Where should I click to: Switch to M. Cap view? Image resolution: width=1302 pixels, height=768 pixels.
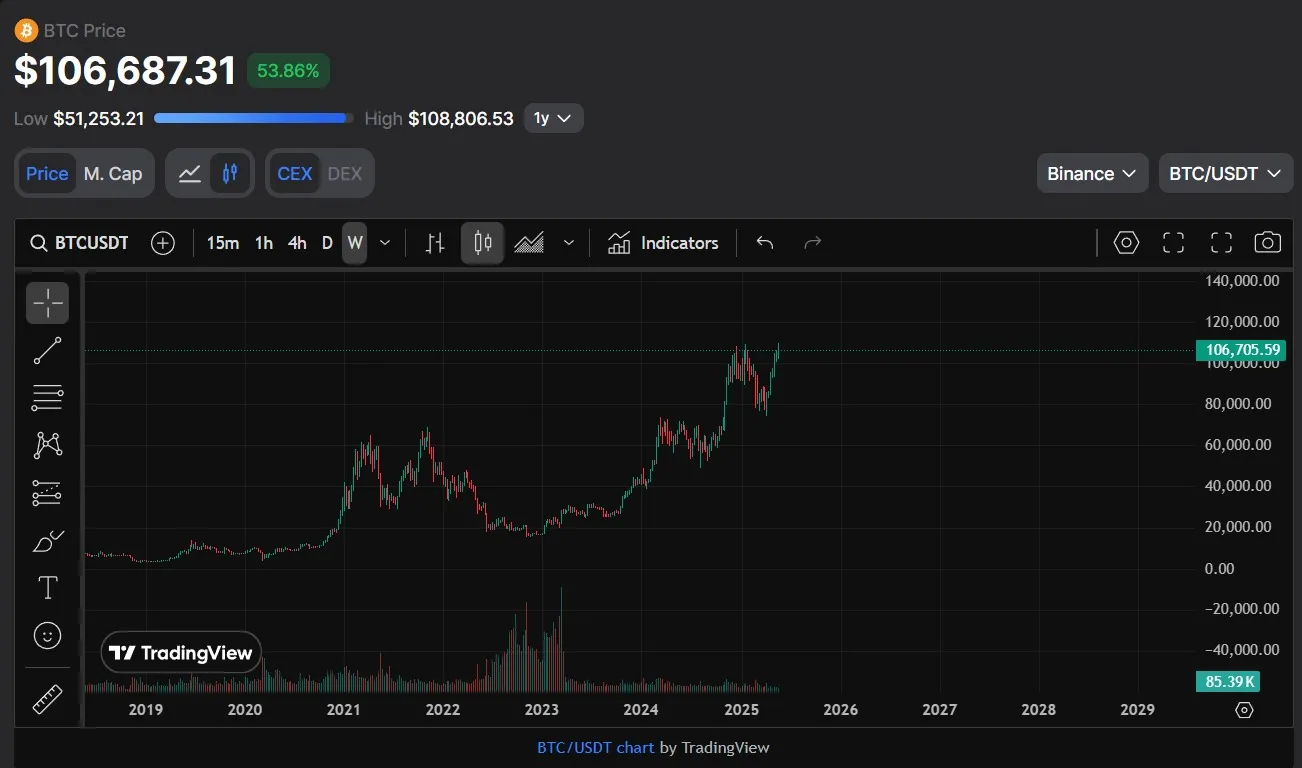[113, 173]
